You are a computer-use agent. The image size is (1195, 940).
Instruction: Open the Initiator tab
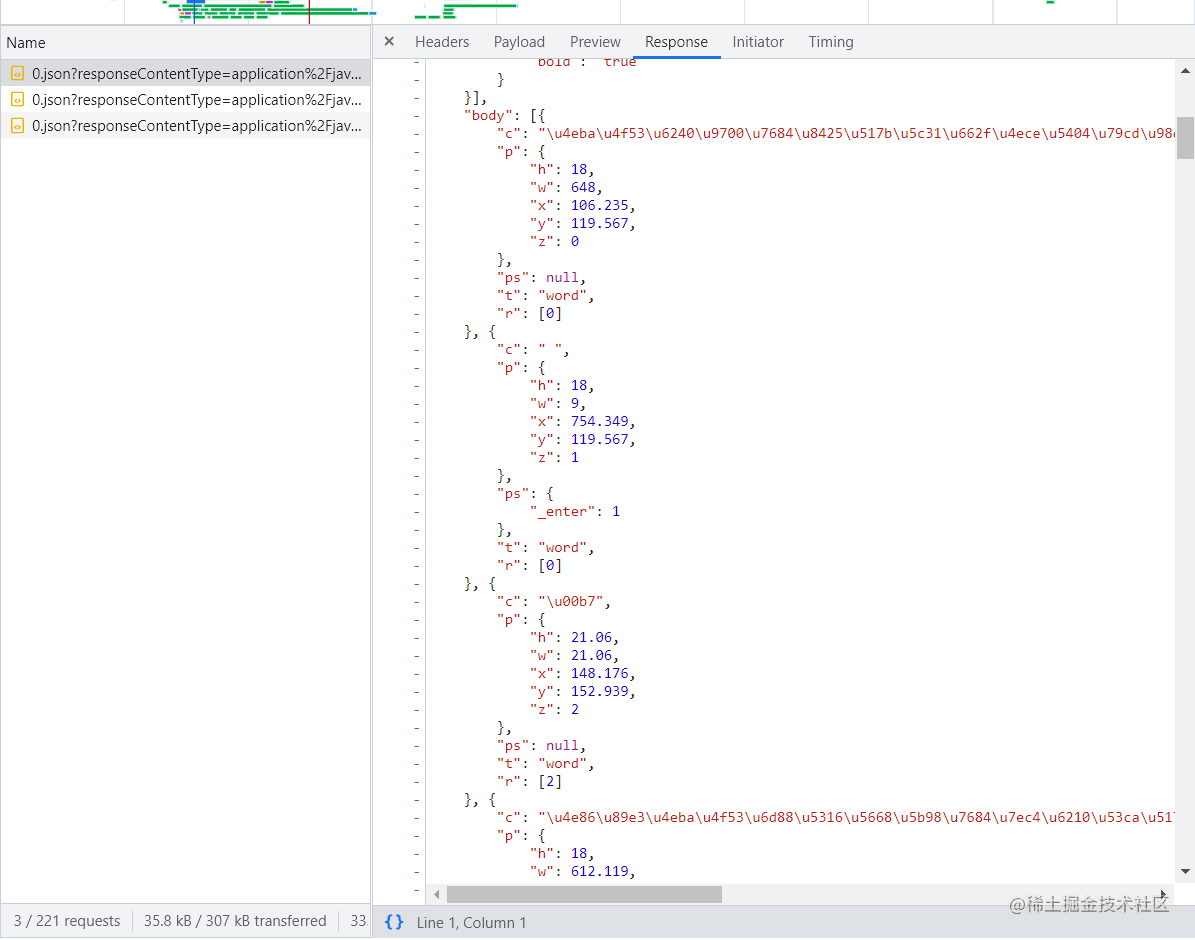[x=758, y=42]
